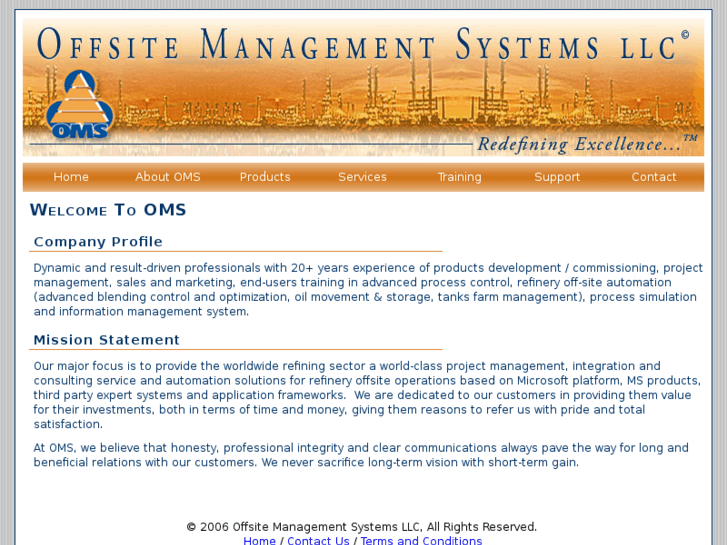727x545 pixels.
Task: Click the 2006 copyright notice text
Action: point(362,527)
